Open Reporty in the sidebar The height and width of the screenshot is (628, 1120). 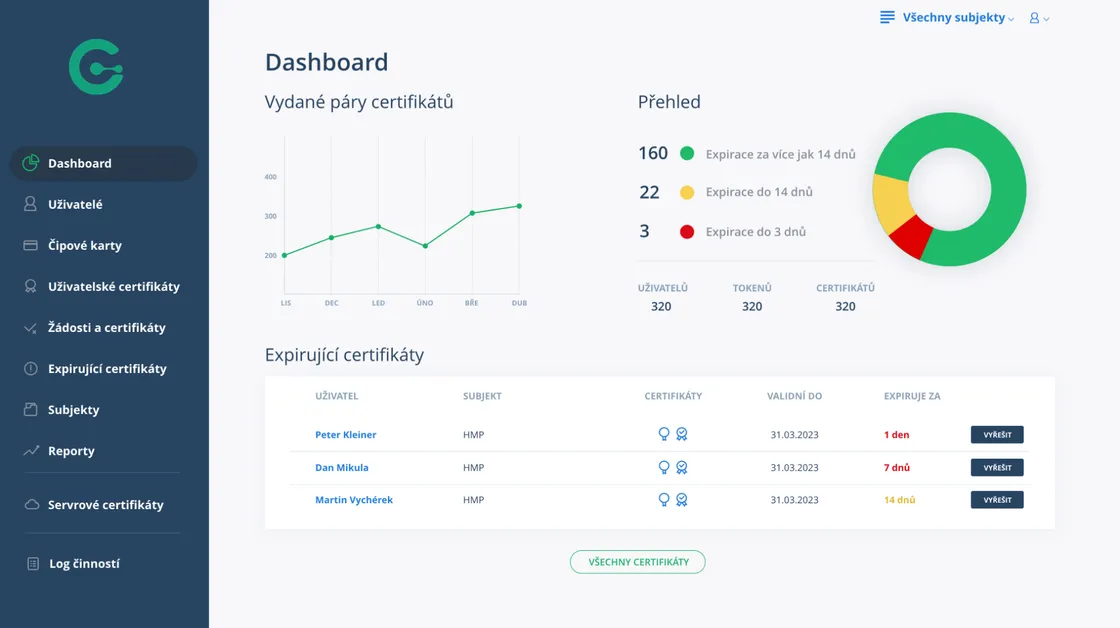tap(71, 451)
